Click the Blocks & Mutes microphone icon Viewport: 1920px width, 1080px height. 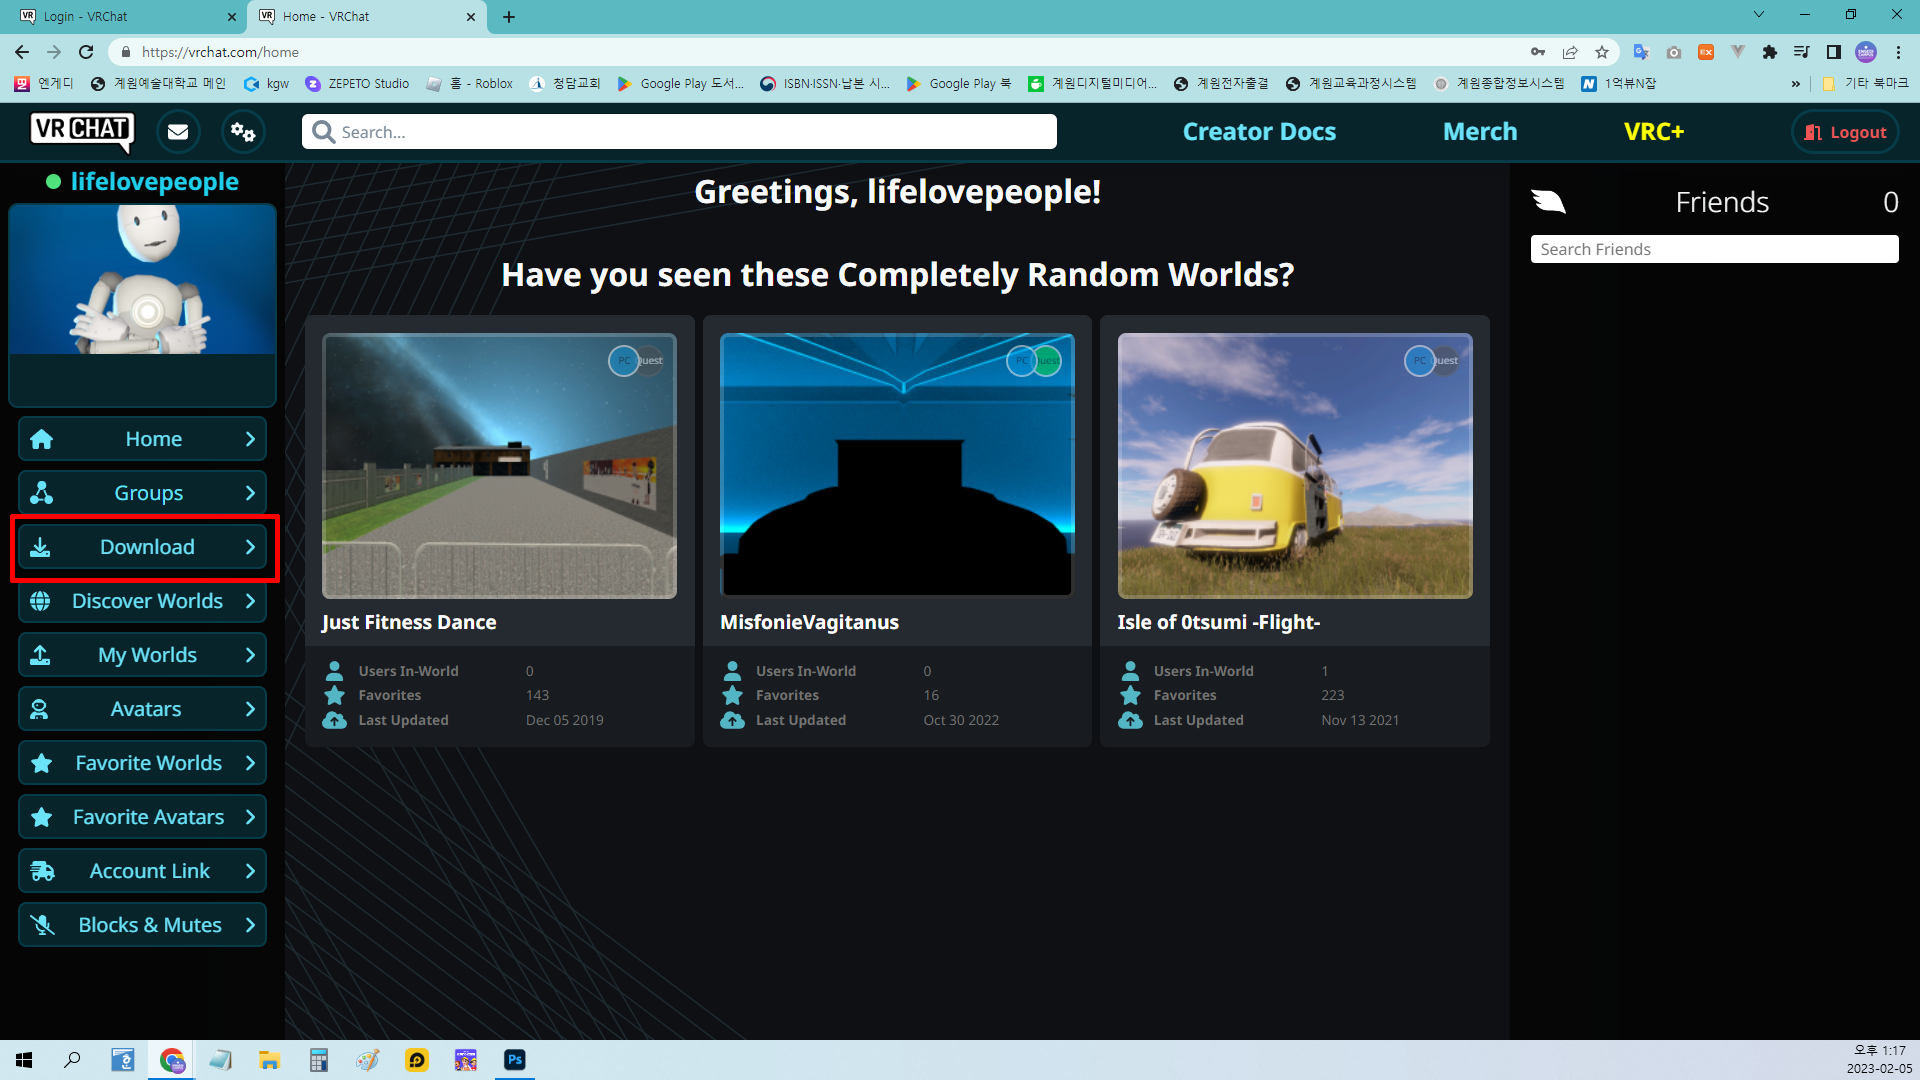[x=42, y=925]
